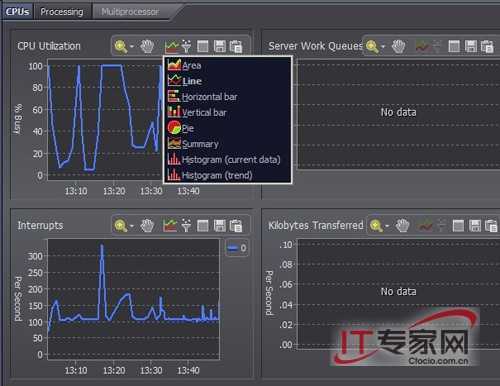The height and width of the screenshot is (386, 500).
Task: Click chart type icon in Interrupts
Action: click(x=170, y=226)
